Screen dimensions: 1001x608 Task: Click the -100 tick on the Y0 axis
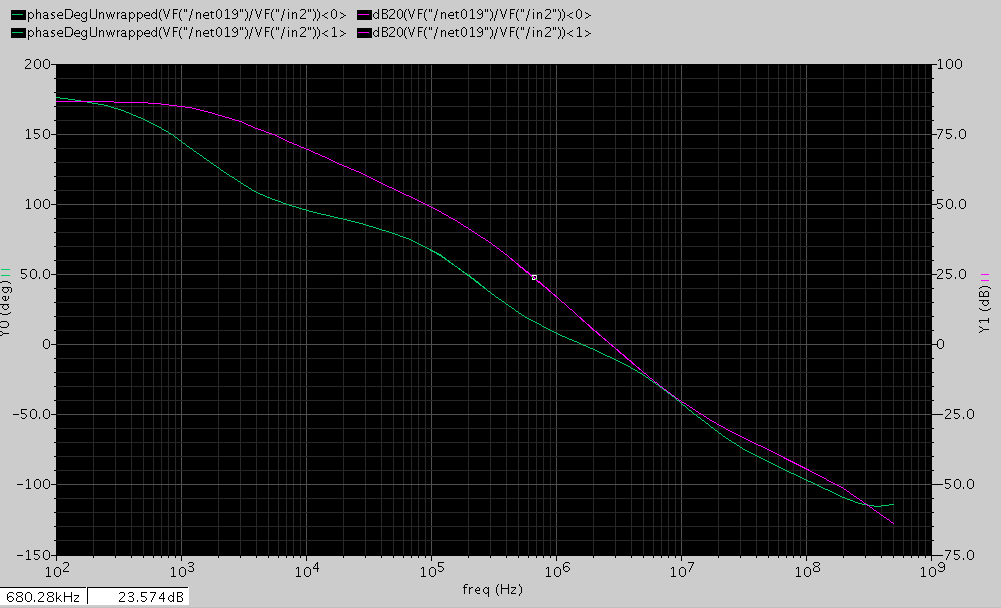click(33, 484)
